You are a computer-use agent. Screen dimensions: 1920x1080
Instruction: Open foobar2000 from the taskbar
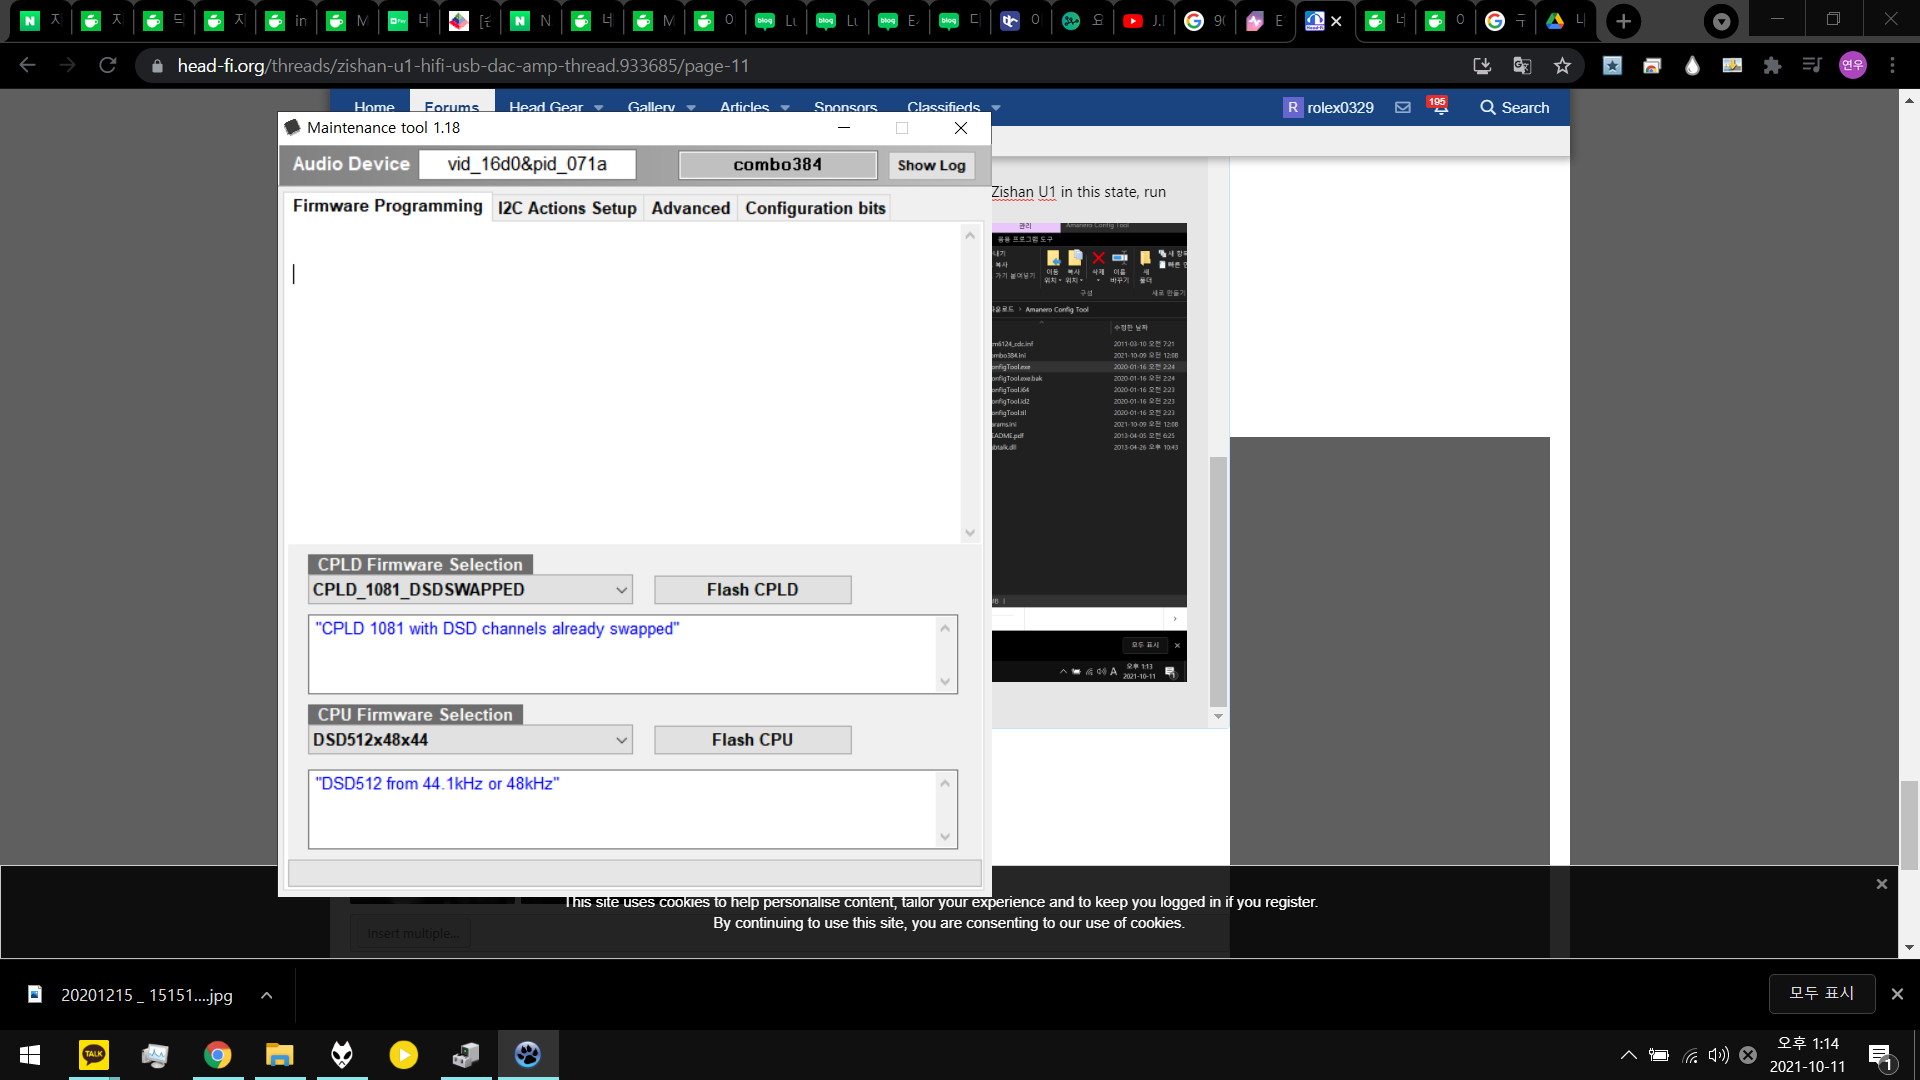tap(341, 1055)
